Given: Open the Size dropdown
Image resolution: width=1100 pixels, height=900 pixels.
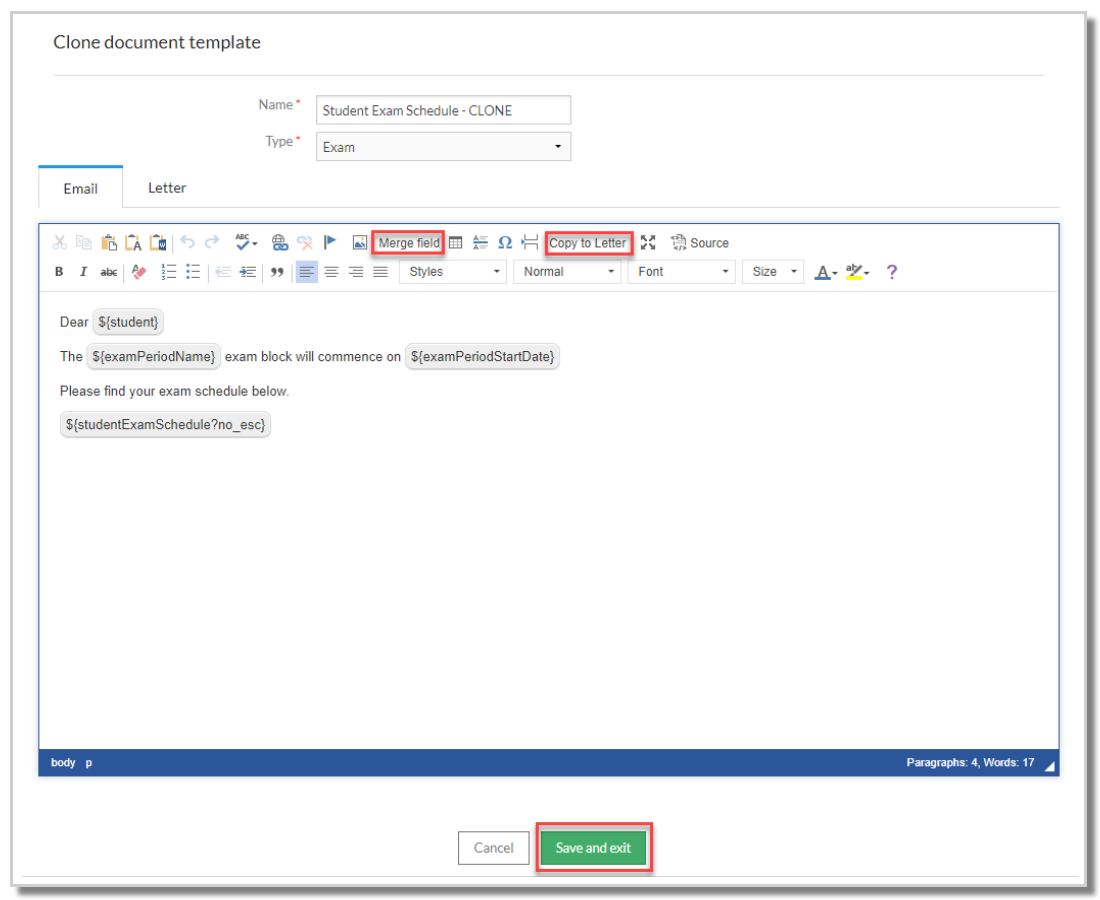Looking at the screenshot, I should pyautogui.click(x=773, y=271).
